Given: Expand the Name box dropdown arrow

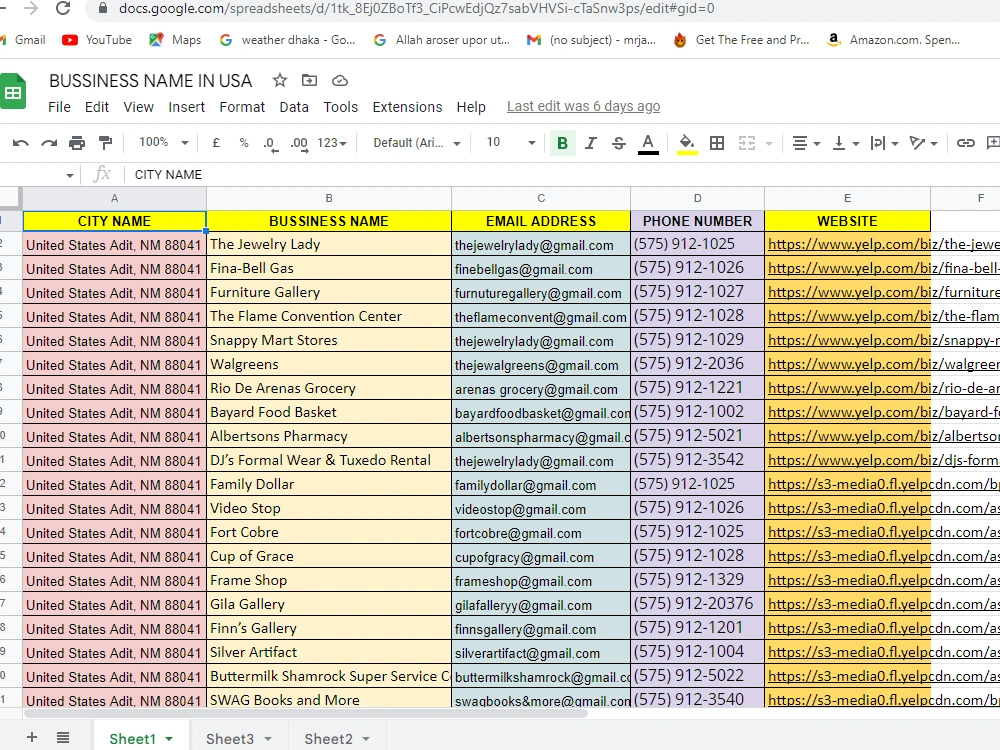Looking at the screenshot, I should tap(70, 175).
